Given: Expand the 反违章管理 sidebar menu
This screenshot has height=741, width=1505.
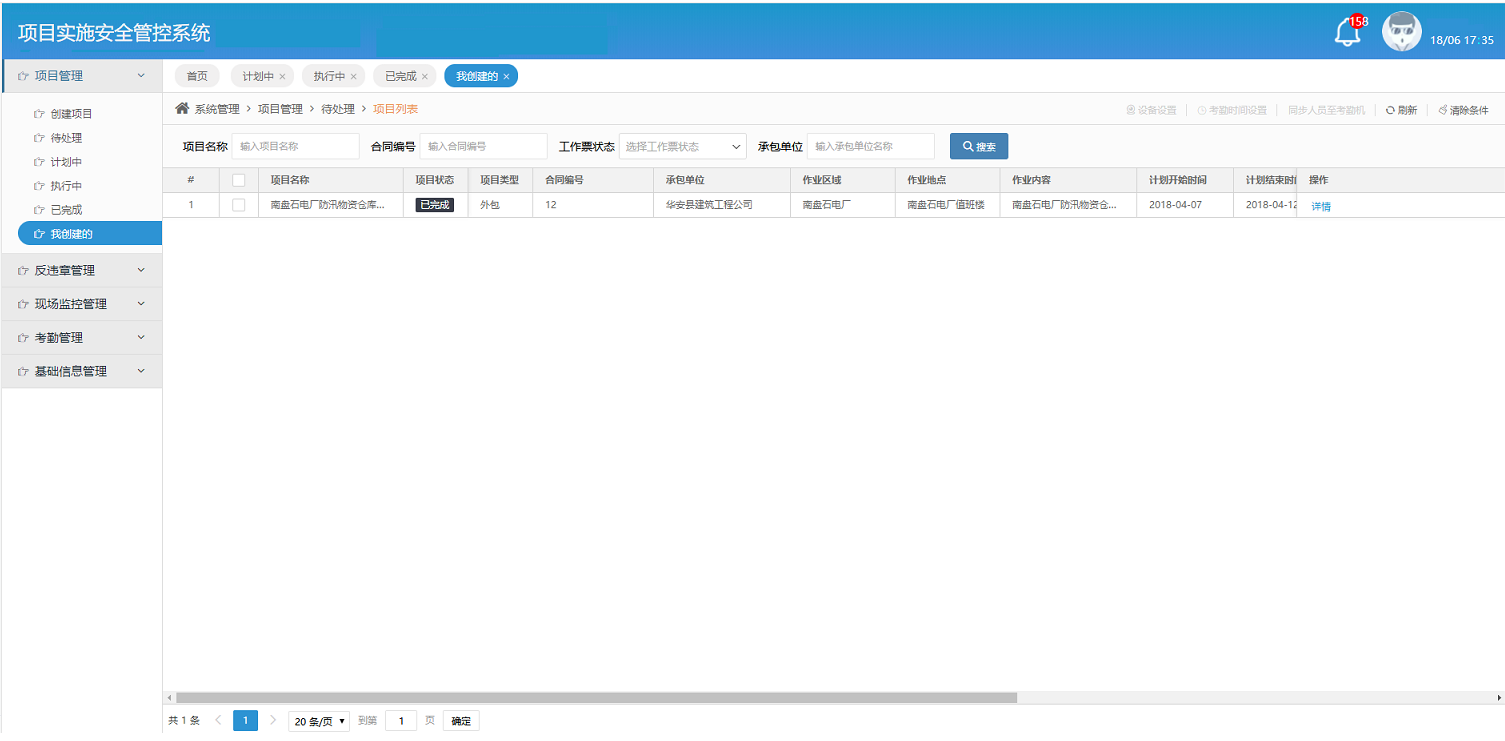Looking at the screenshot, I should click(82, 270).
